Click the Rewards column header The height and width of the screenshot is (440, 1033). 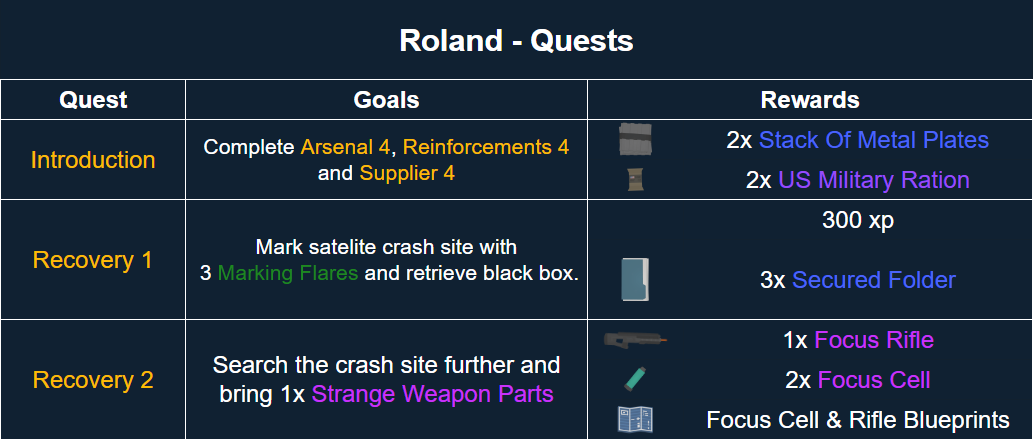(x=810, y=100)
